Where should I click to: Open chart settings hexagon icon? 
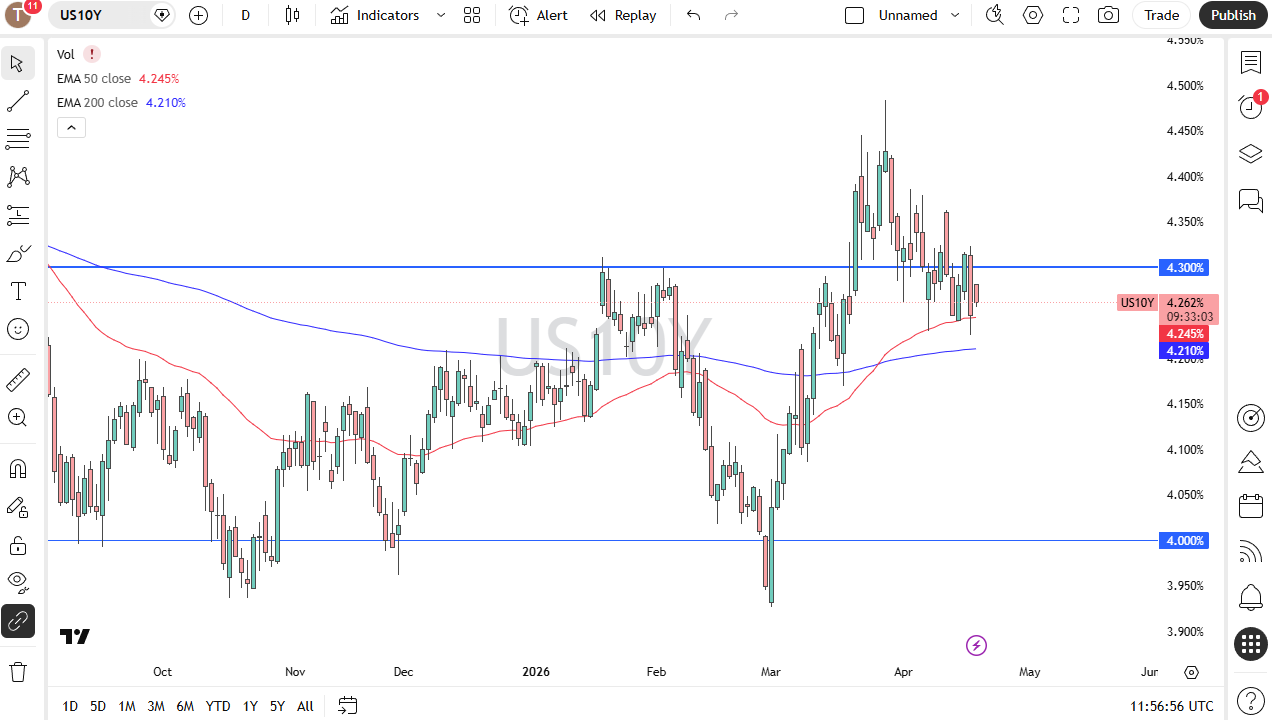coord(1033,15)
